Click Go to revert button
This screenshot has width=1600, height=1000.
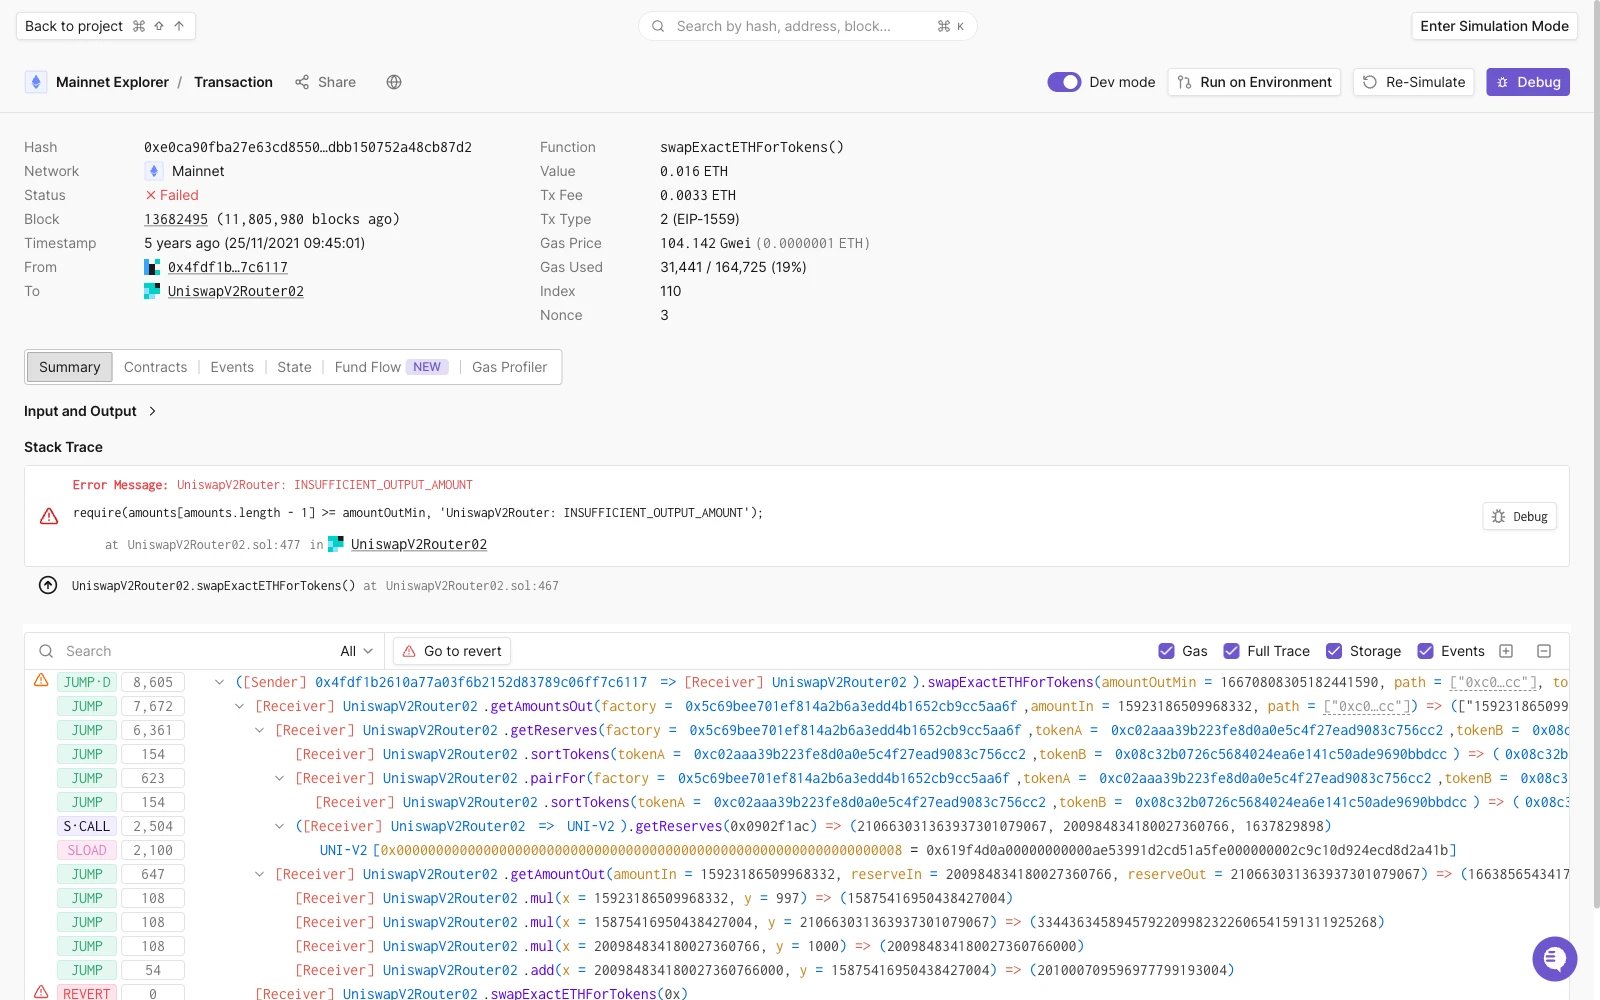click(452, 651)
